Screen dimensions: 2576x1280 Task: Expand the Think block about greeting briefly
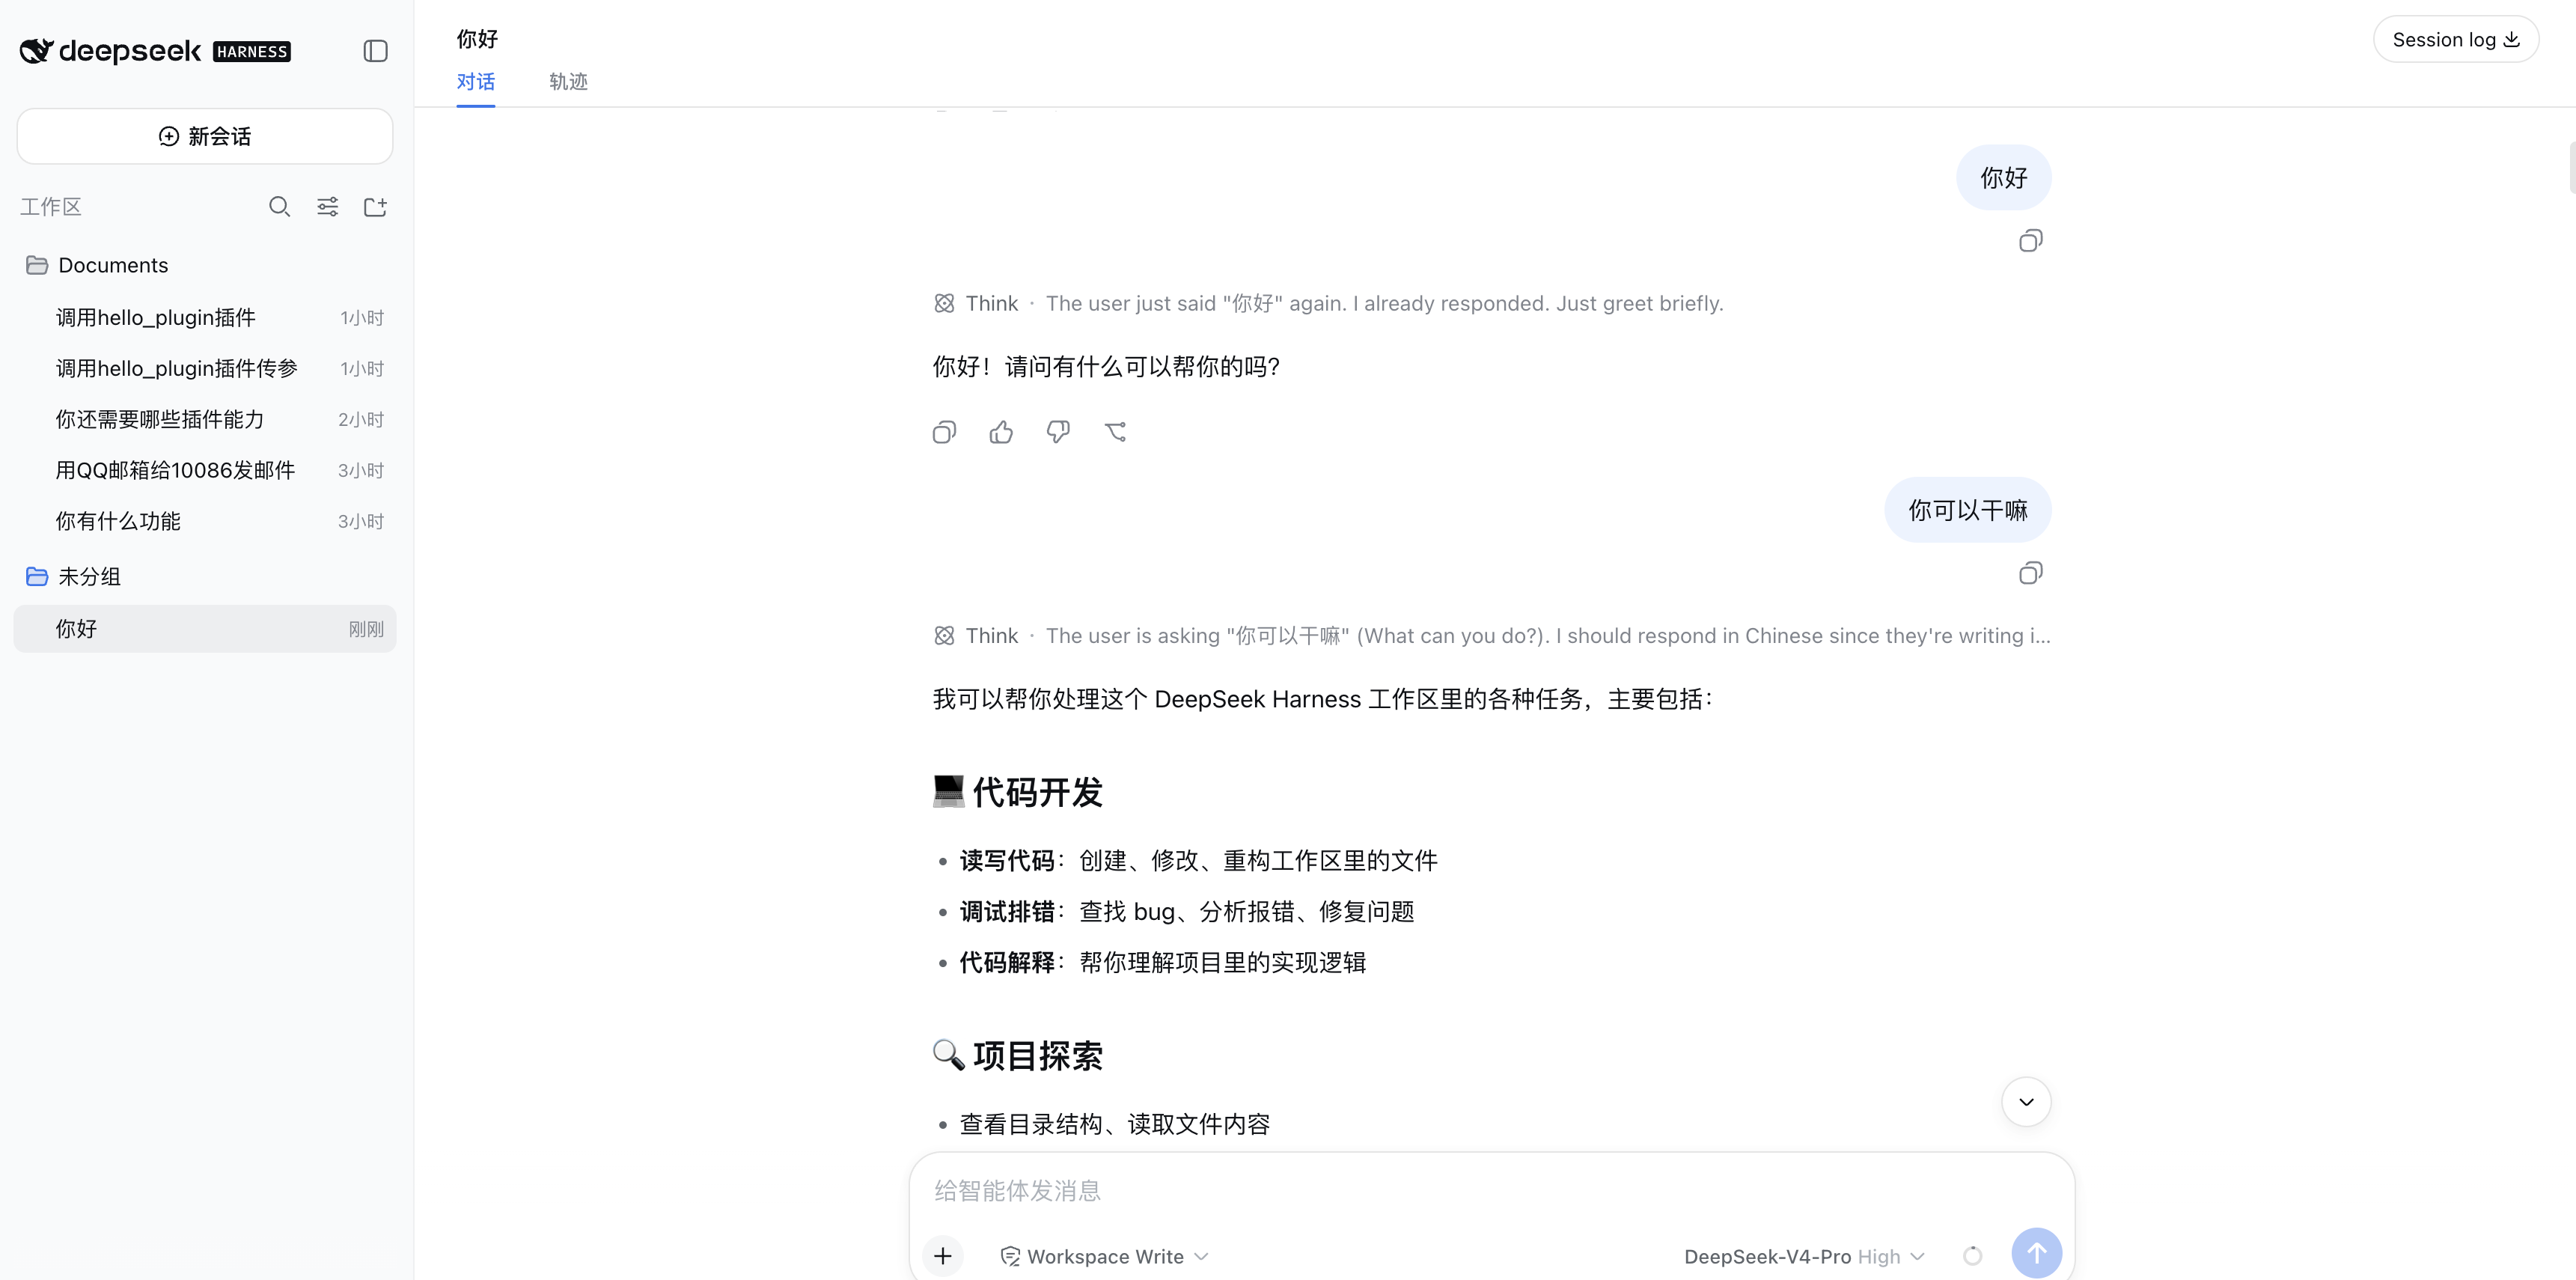pos(1328,303)
